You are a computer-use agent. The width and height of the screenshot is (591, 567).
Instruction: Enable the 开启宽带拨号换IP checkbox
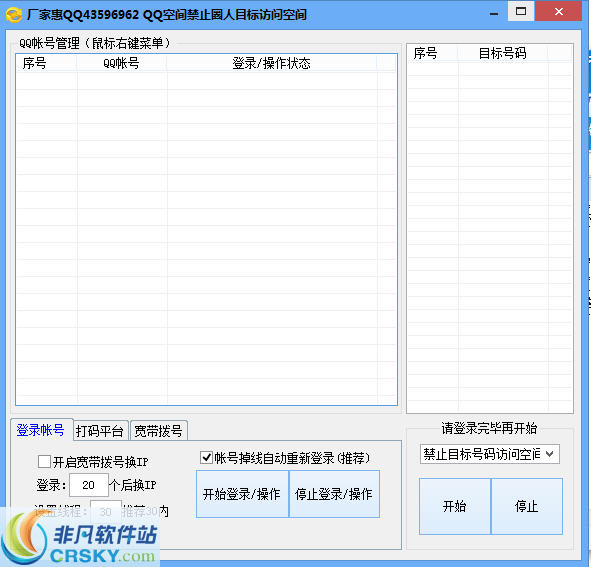pos(44,461)
